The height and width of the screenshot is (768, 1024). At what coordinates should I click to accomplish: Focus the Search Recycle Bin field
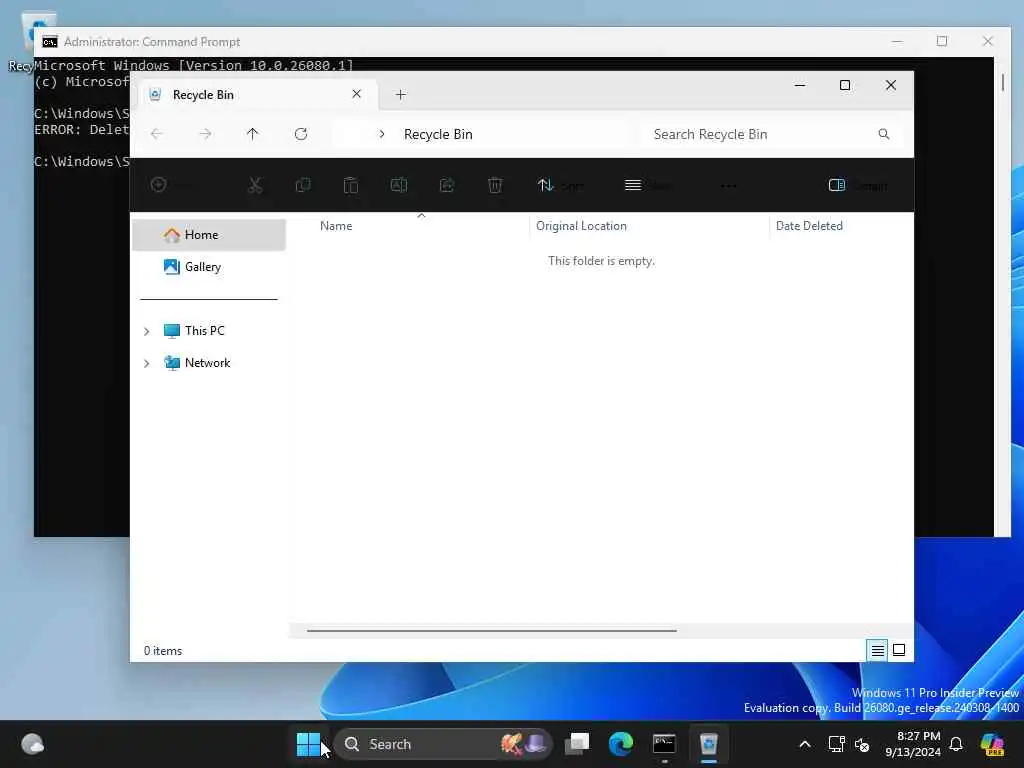pyautogui.click(x=773, y=134)
